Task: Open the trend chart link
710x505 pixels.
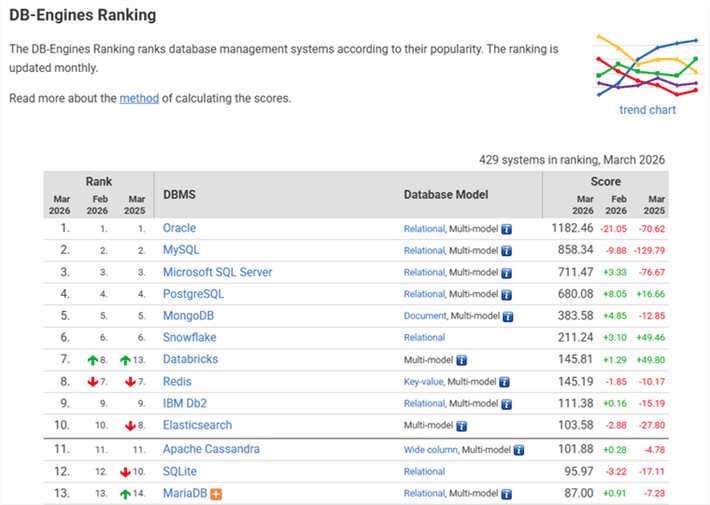Action: (x=648, y=110)
